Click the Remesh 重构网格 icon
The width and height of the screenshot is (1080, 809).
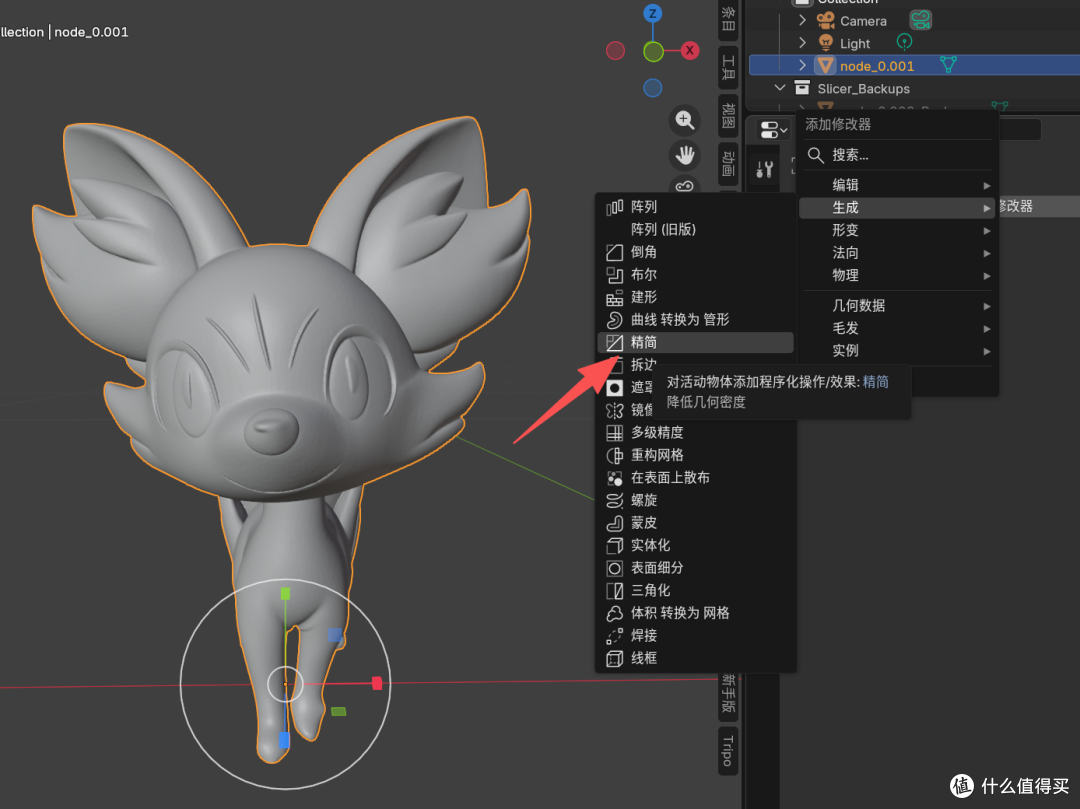pyautogui.click(x=614, y=455)
